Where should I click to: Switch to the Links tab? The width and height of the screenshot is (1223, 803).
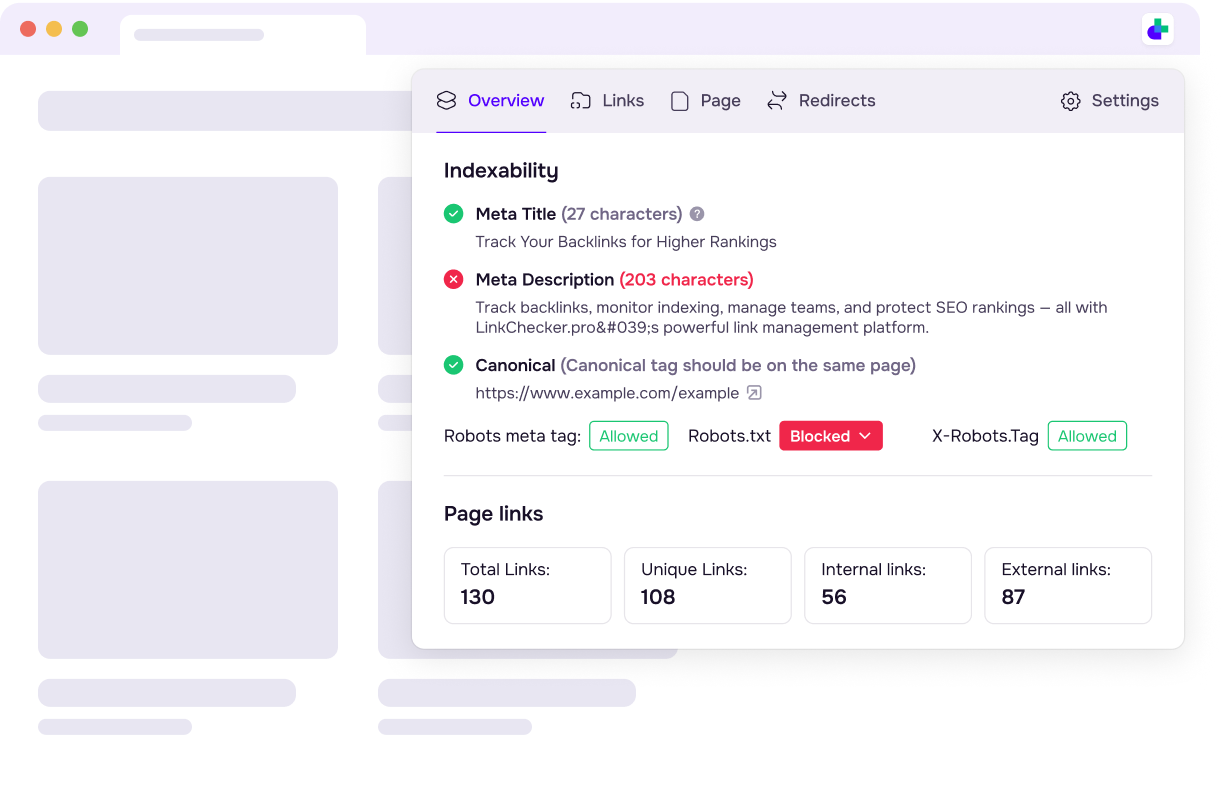click(622, 101)
